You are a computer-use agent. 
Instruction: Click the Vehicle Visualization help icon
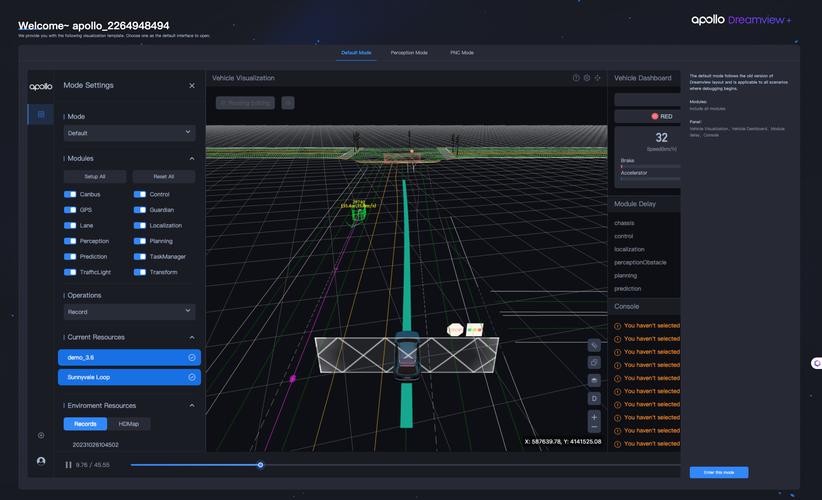(576, 78)
